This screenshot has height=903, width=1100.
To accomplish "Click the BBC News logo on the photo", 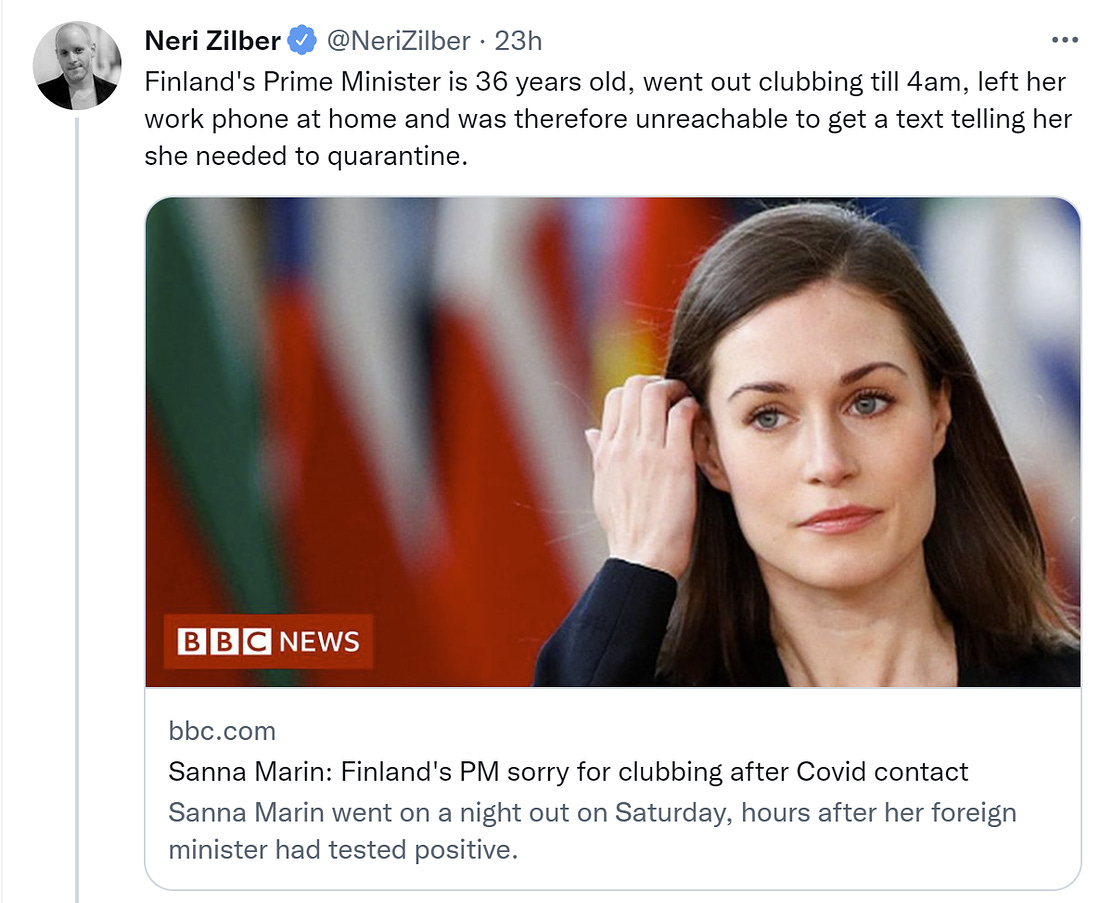I will point(268,641).
